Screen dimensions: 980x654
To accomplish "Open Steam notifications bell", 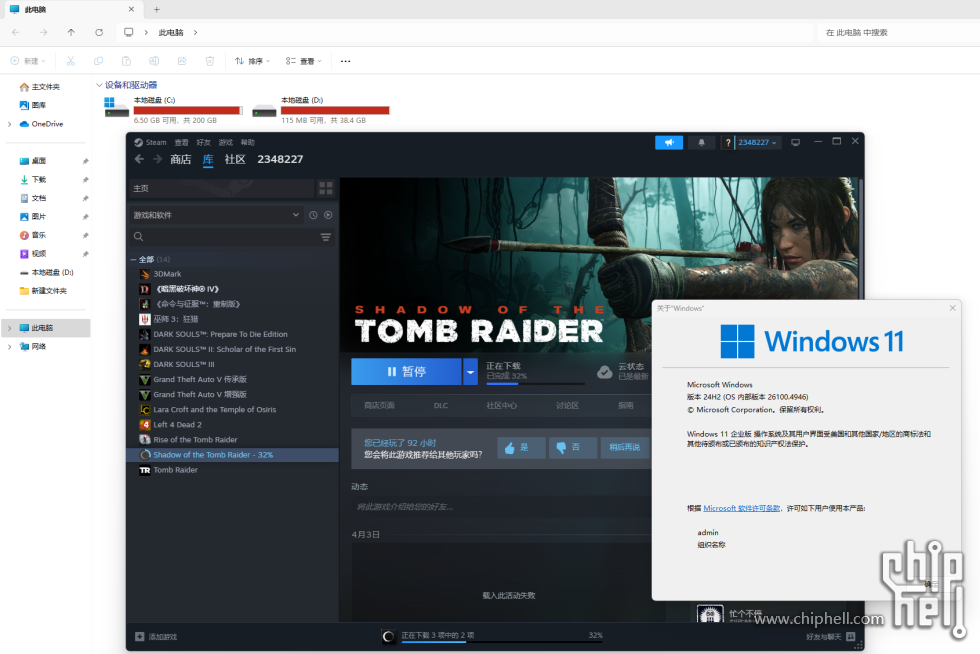I will click(x=701, y=143).
